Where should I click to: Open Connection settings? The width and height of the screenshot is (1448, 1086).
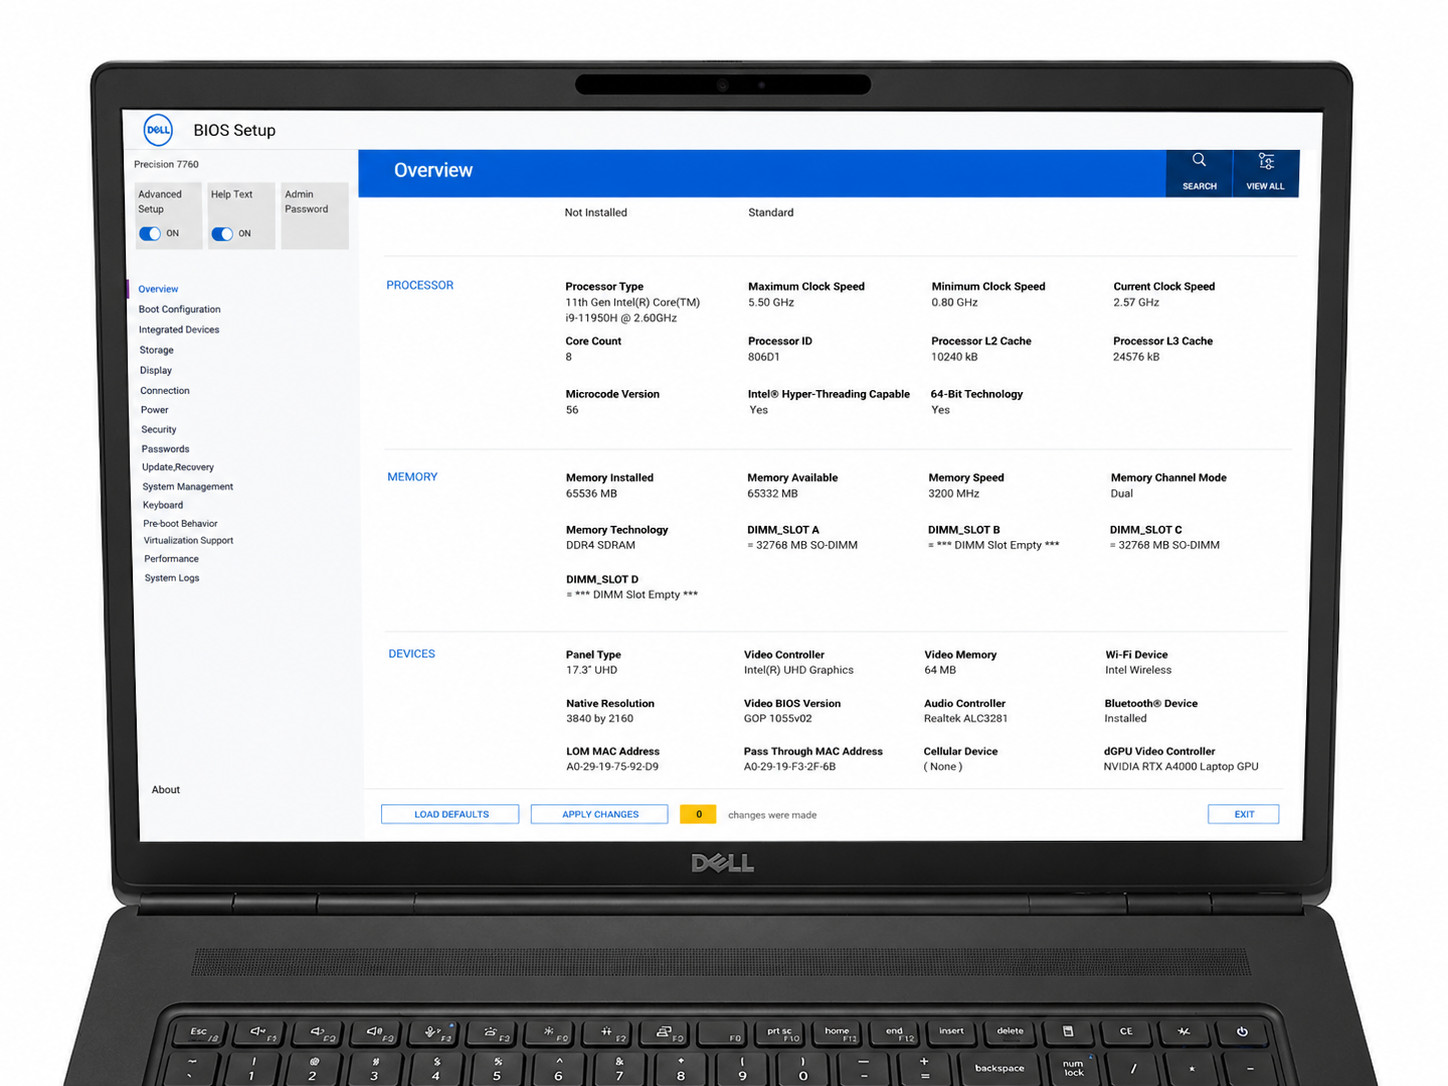click(165, 391)
